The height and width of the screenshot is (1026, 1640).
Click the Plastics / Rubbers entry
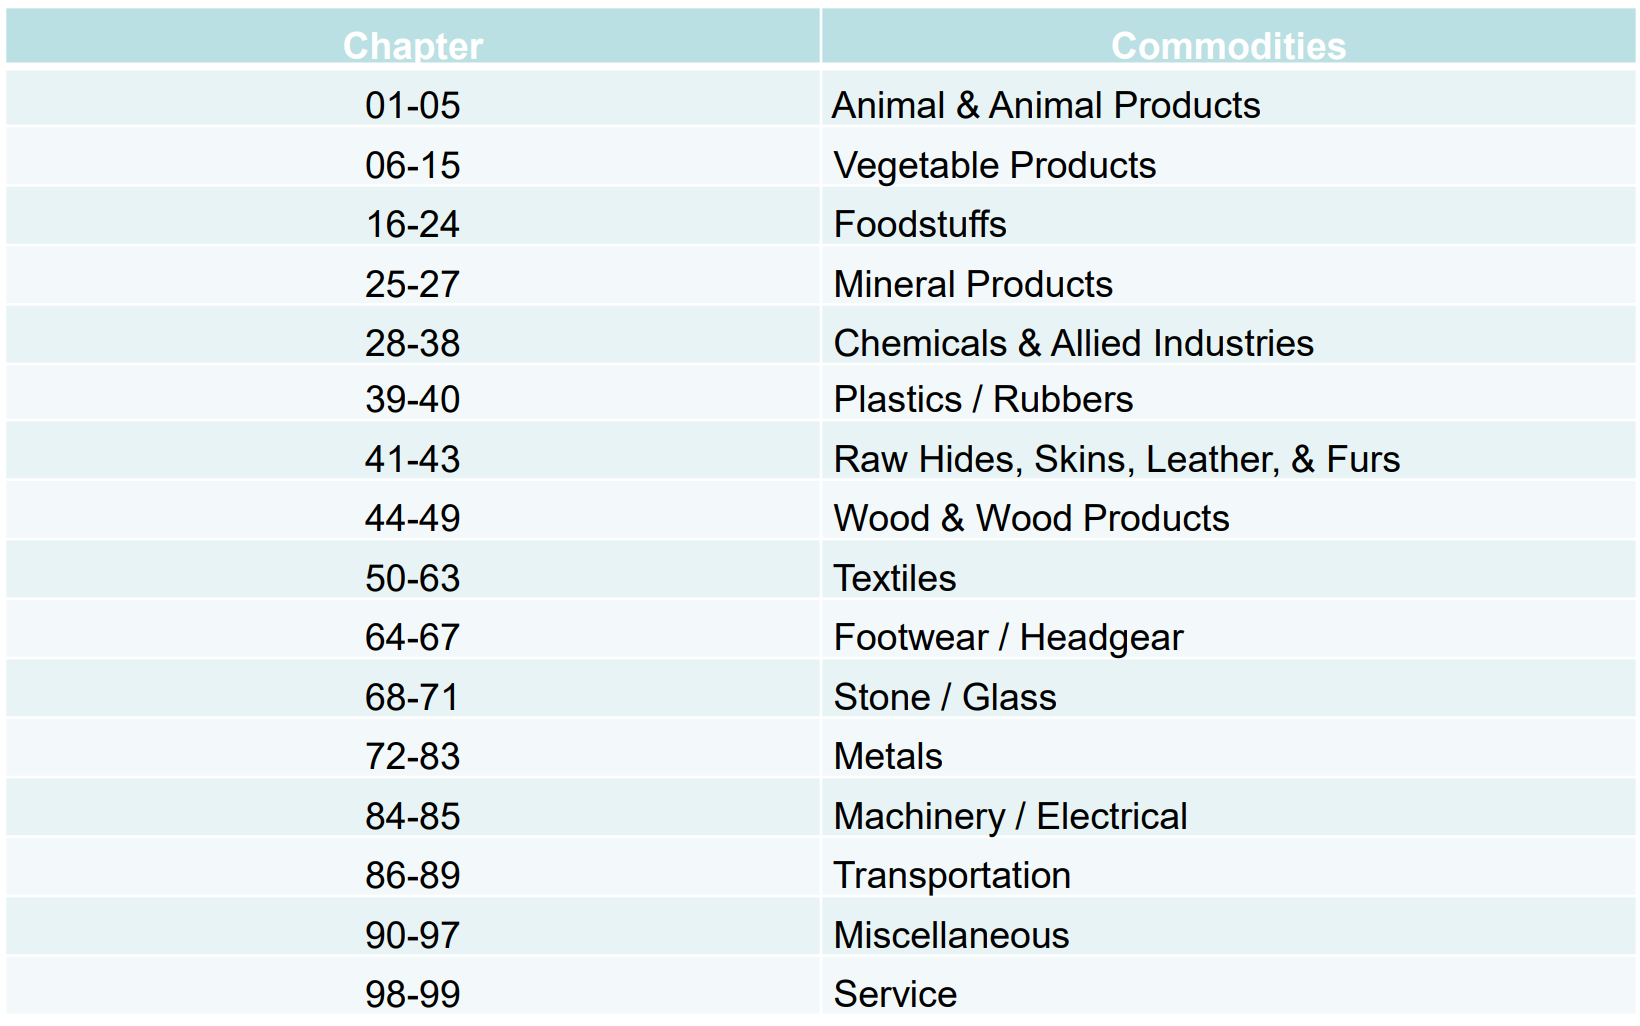(984, 399)
